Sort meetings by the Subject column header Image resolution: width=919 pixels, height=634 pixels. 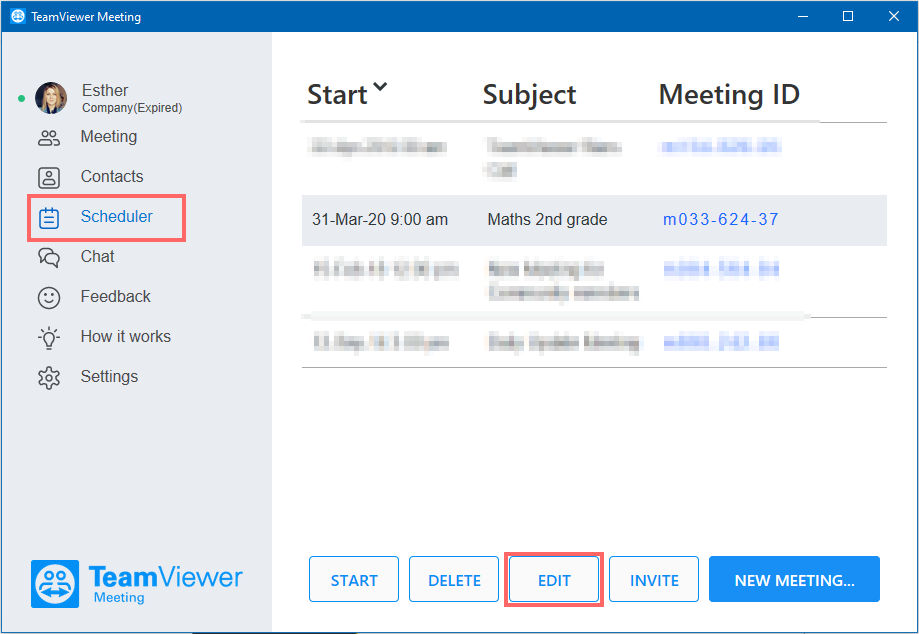tap(529, 94)
